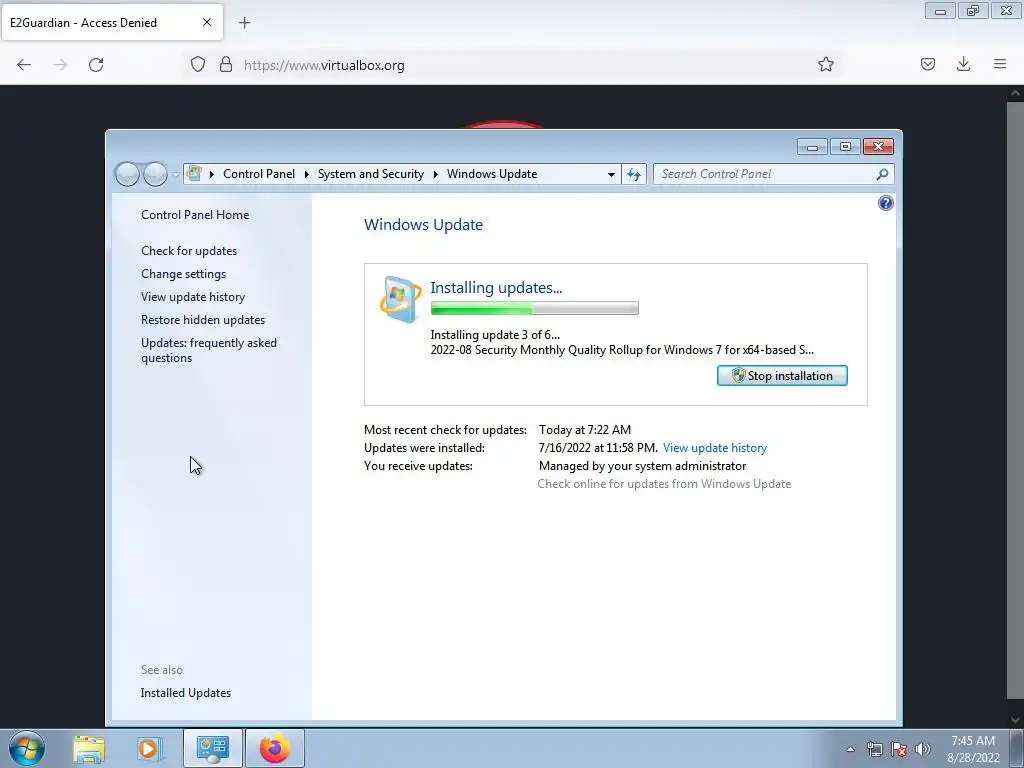Click the Windows Update shield globe icon
1024x768 pixels.
(400, 299)
